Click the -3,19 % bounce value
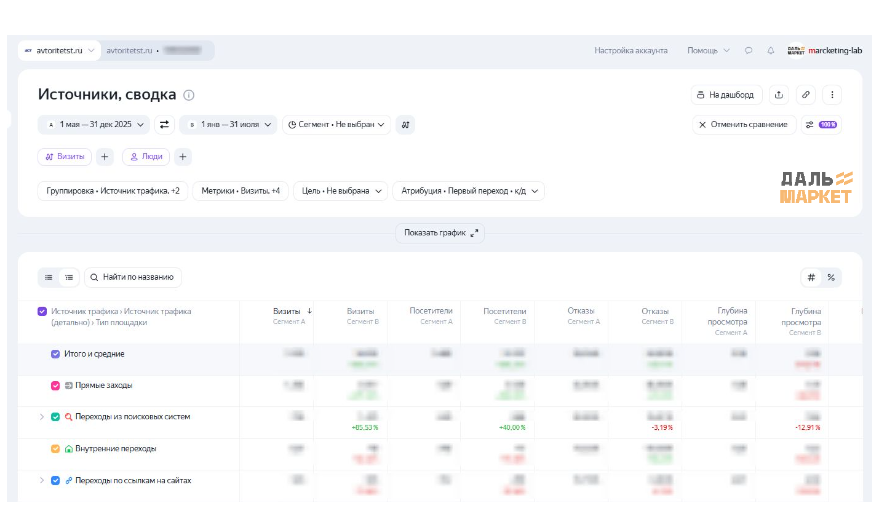877x522 pixels. click(662, 428)
